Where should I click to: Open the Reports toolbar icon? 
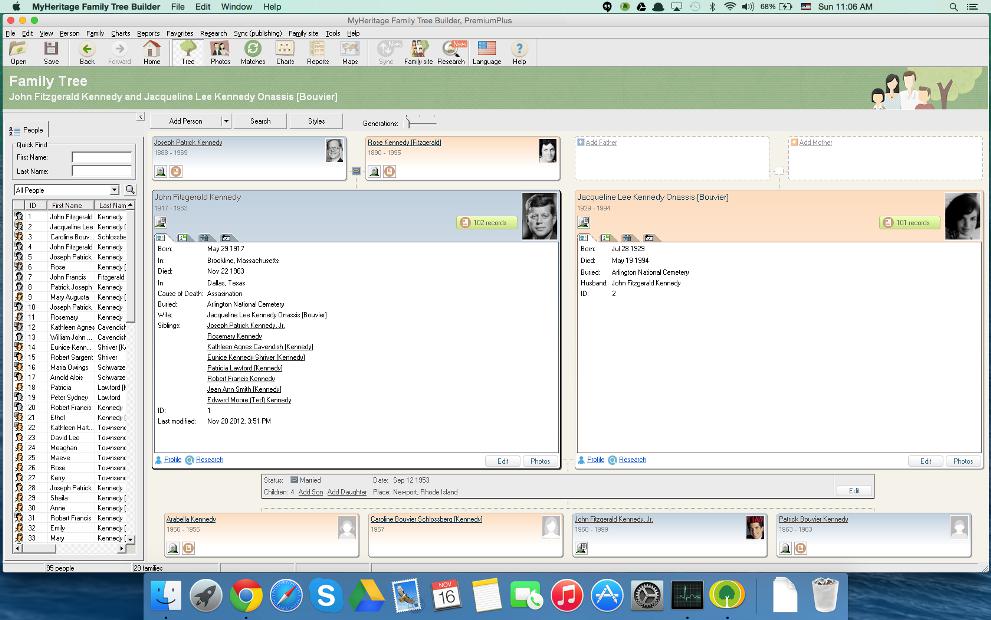coord(317,49)
